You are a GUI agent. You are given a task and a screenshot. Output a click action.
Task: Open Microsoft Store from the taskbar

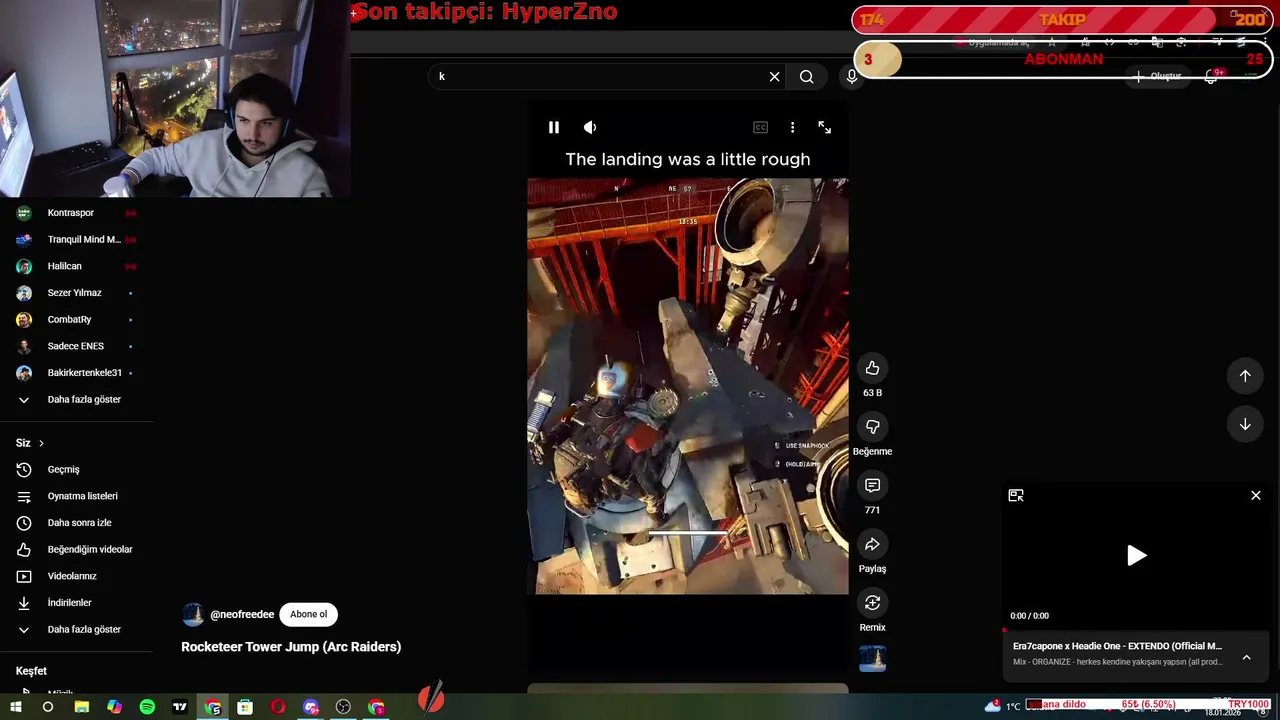(x=245, y=707)
